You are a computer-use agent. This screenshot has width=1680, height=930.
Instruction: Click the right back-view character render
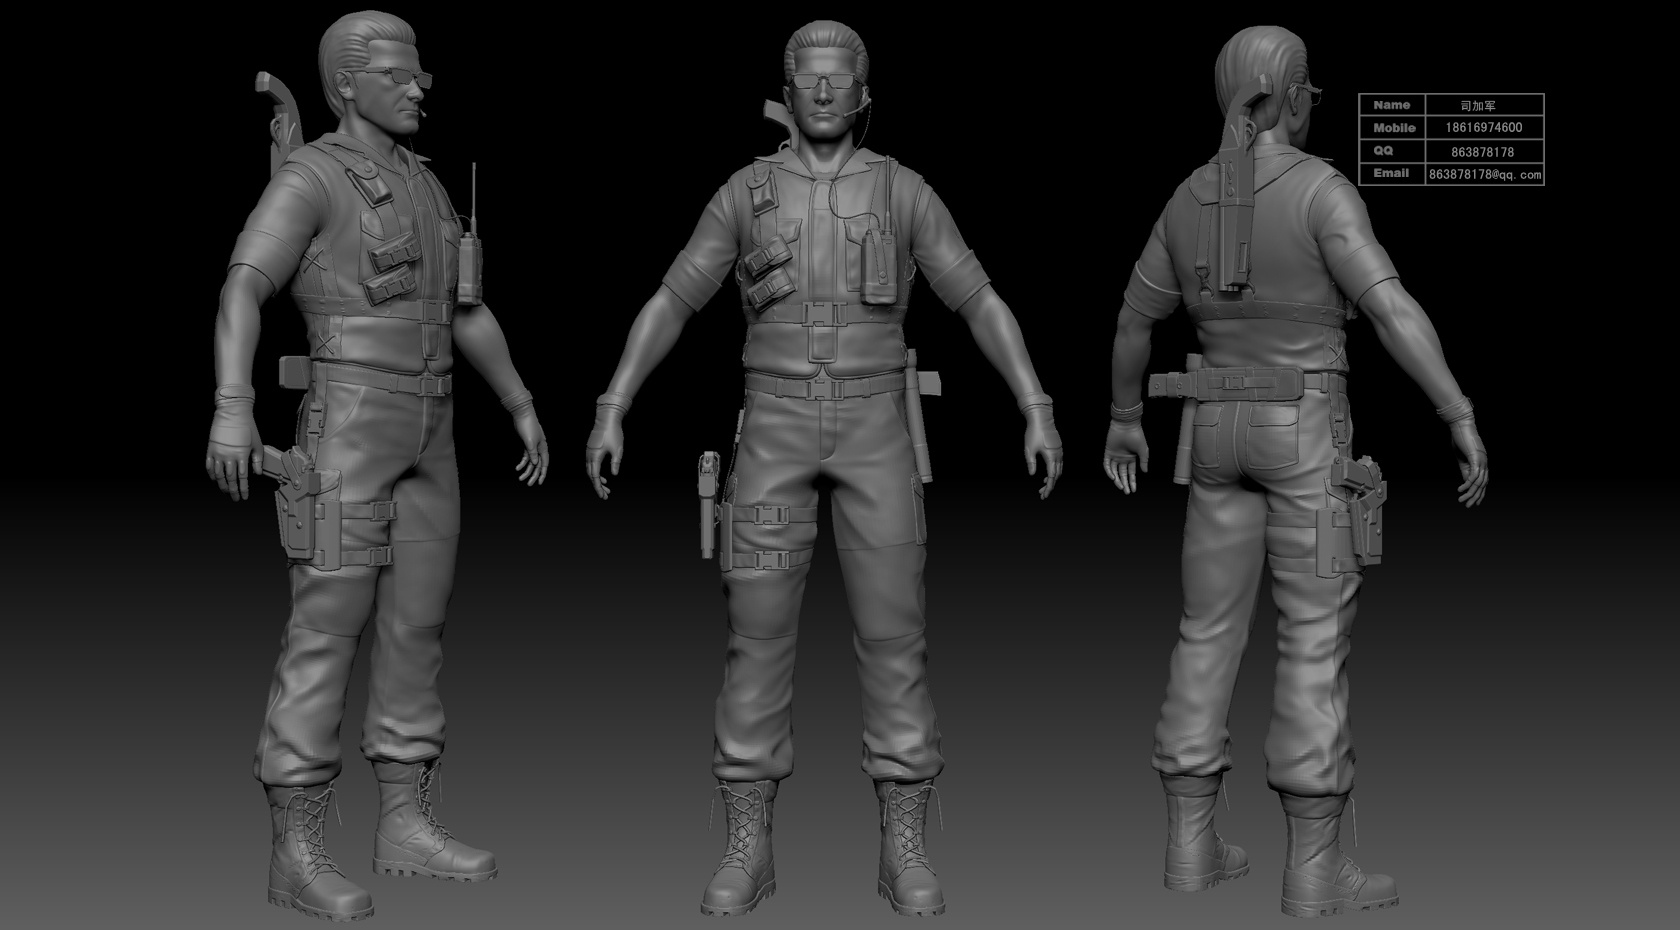pyautogui.click(x=1296, y=470)
